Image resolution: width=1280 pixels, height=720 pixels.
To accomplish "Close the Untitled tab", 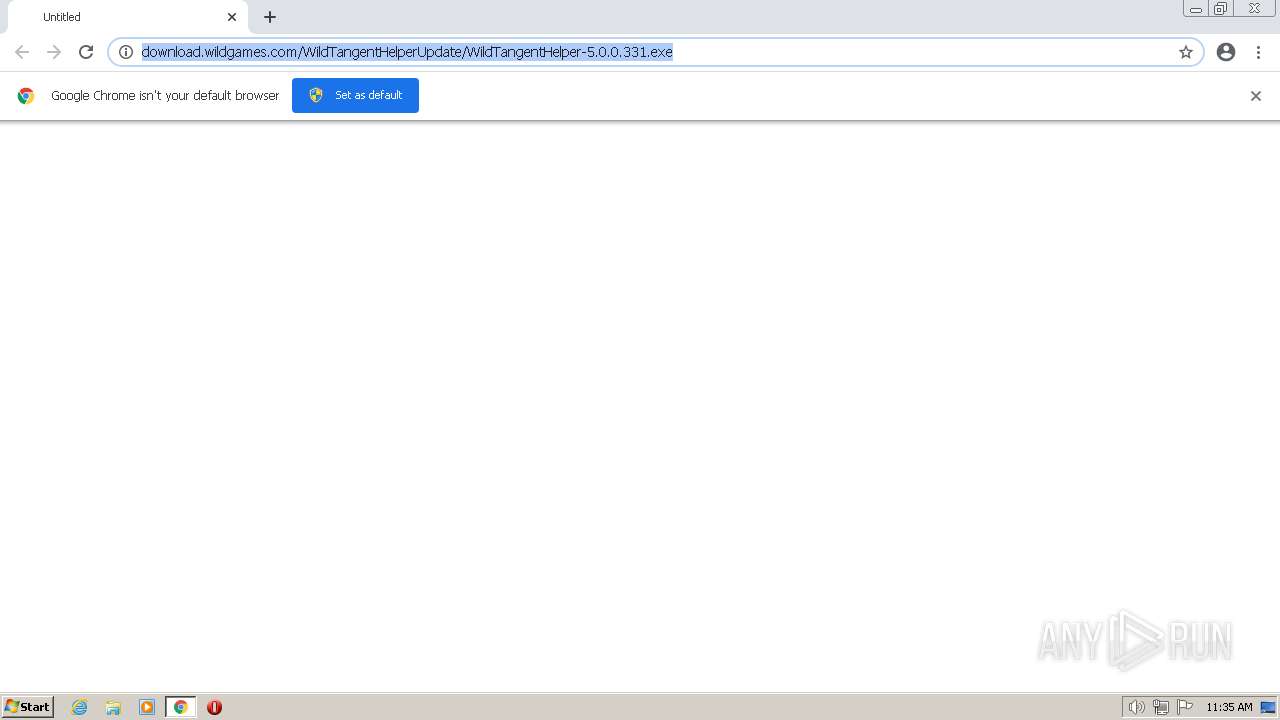I will [x=232, y=17].
